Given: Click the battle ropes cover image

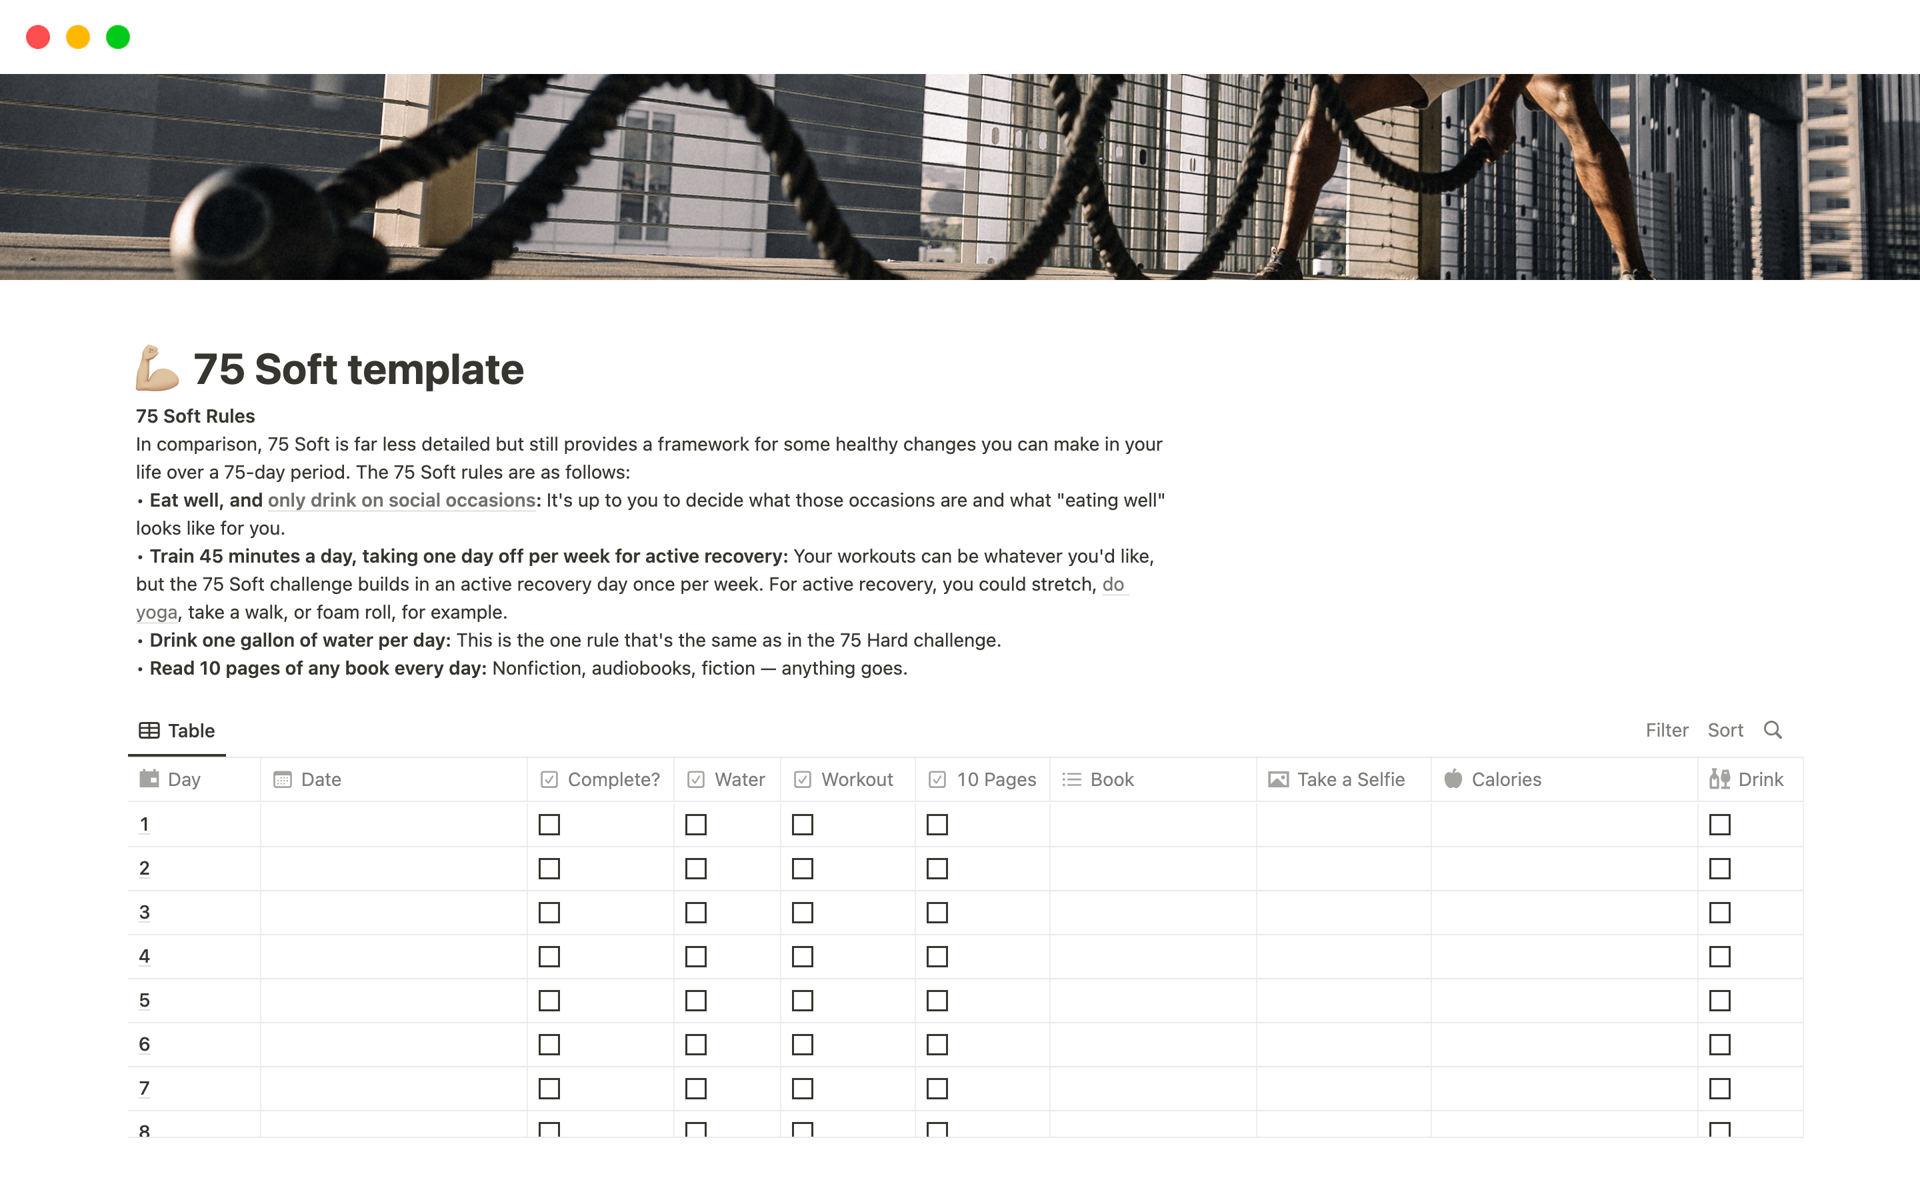Looking at the screenshot, I should click(x=960, y=176).
